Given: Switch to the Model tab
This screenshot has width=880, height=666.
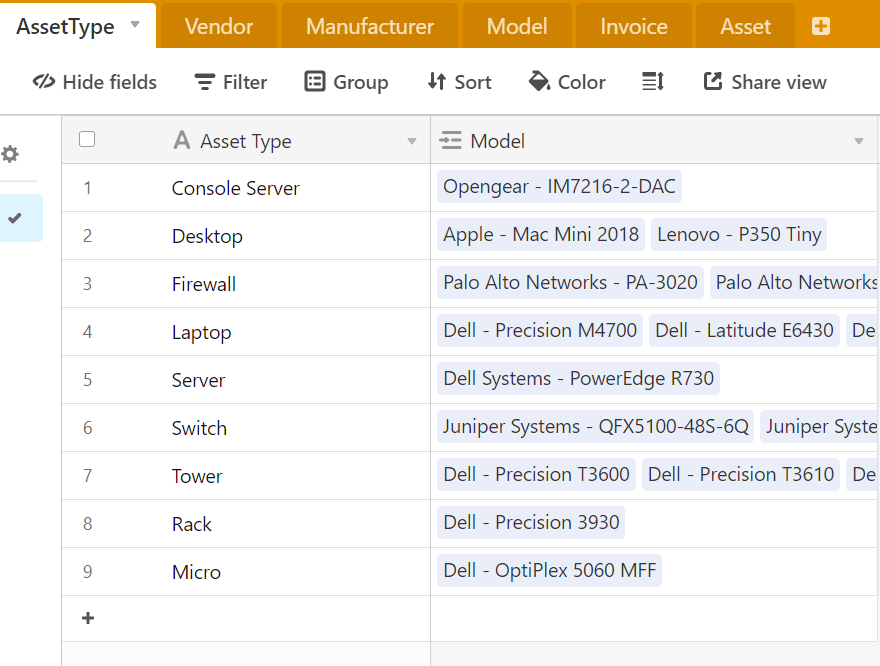Looking at the screenshot, I should (517, 26).
